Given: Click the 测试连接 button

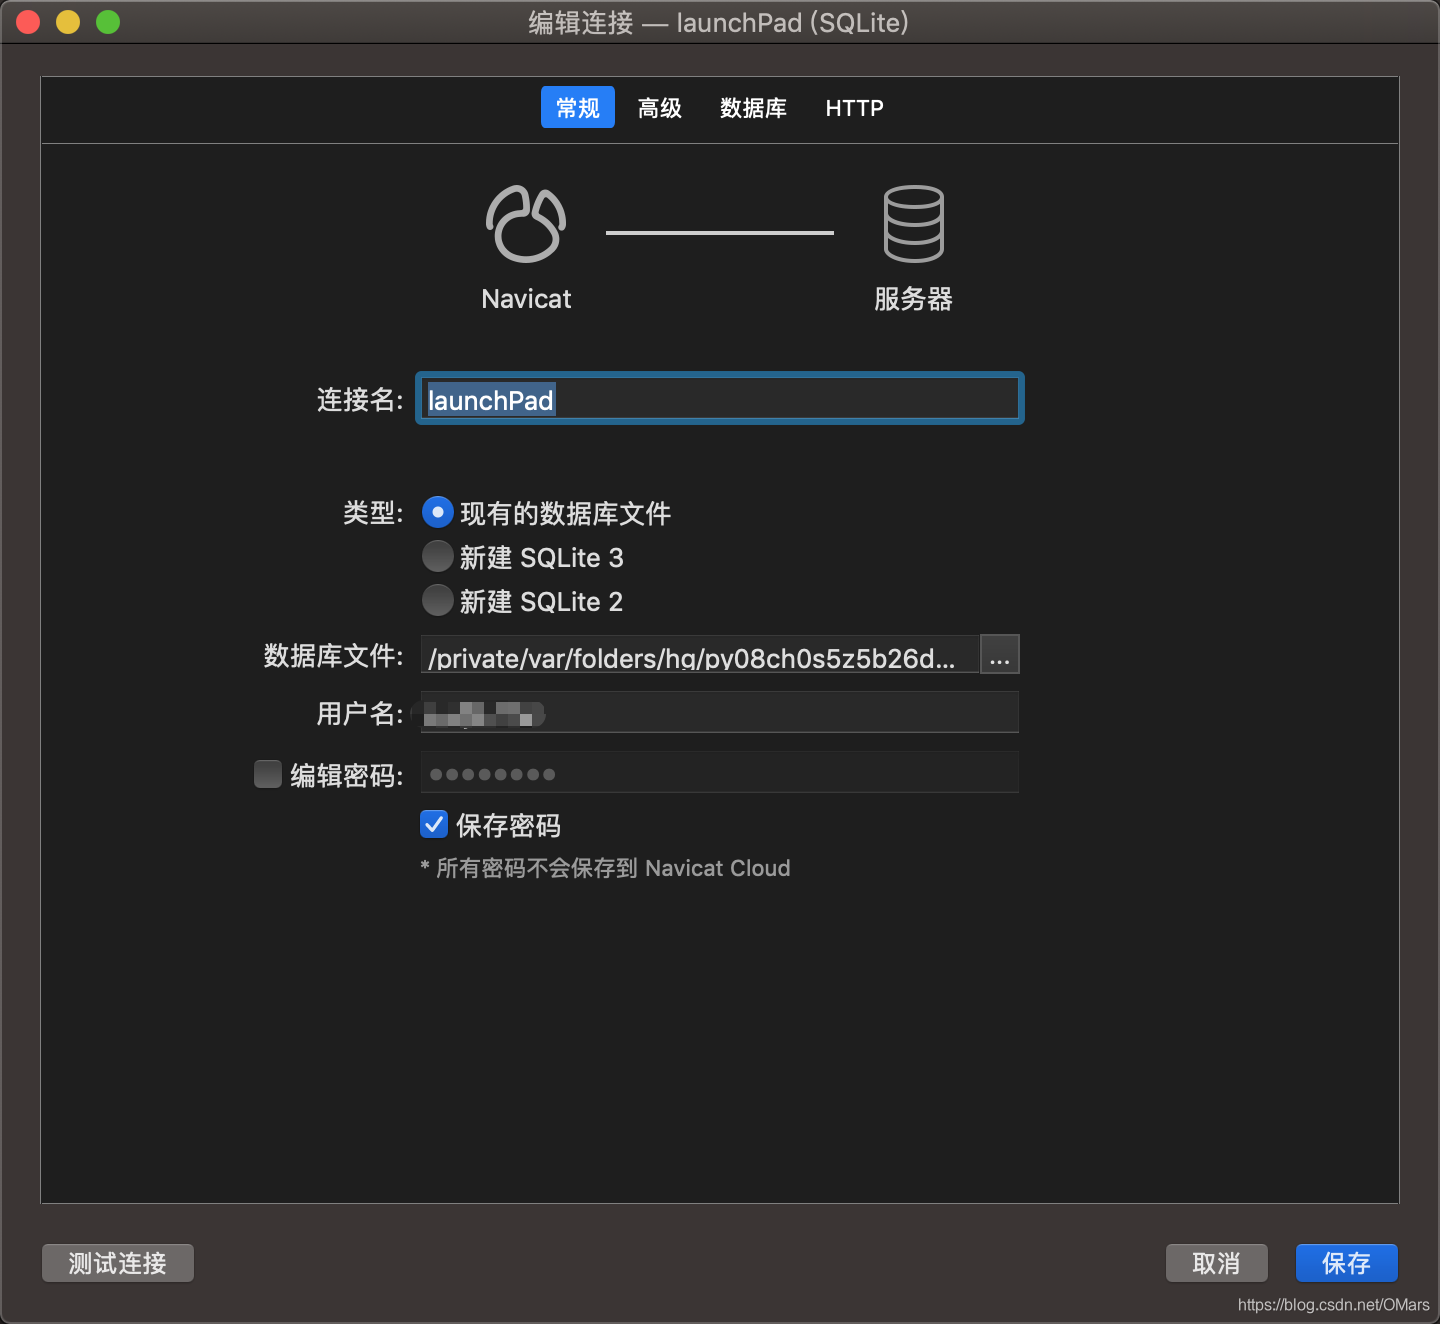Looking at the screenshot, I should (118, 1263).
